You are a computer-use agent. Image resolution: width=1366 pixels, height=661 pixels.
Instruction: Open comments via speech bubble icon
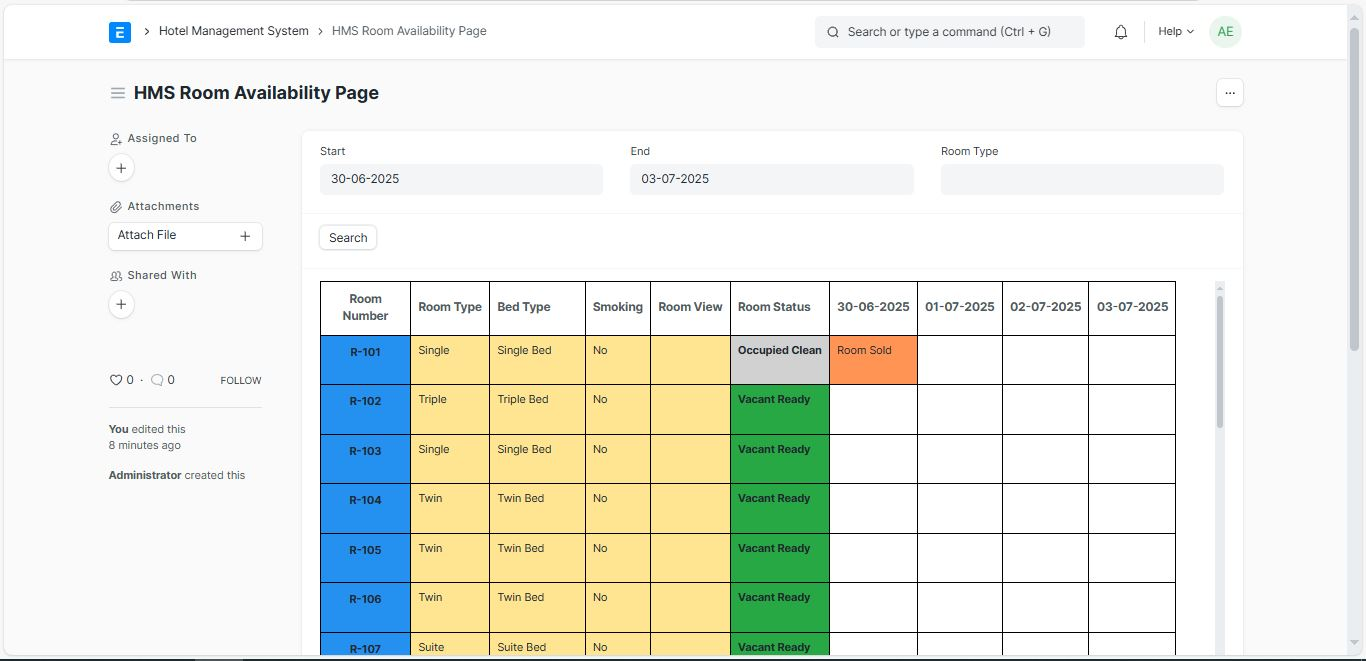(157, 380)
